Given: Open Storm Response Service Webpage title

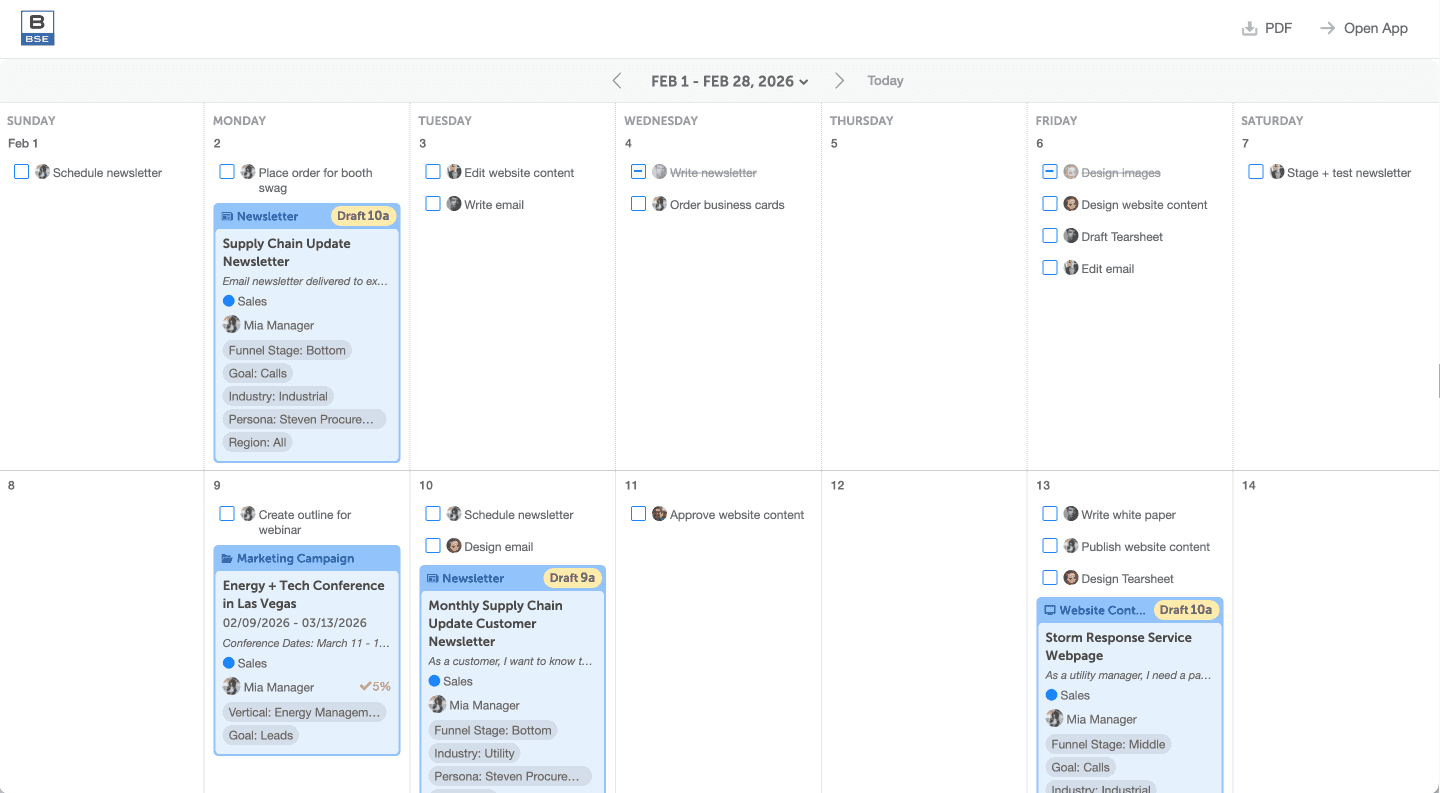Looking at the screenshot, I should point(1118,646).
